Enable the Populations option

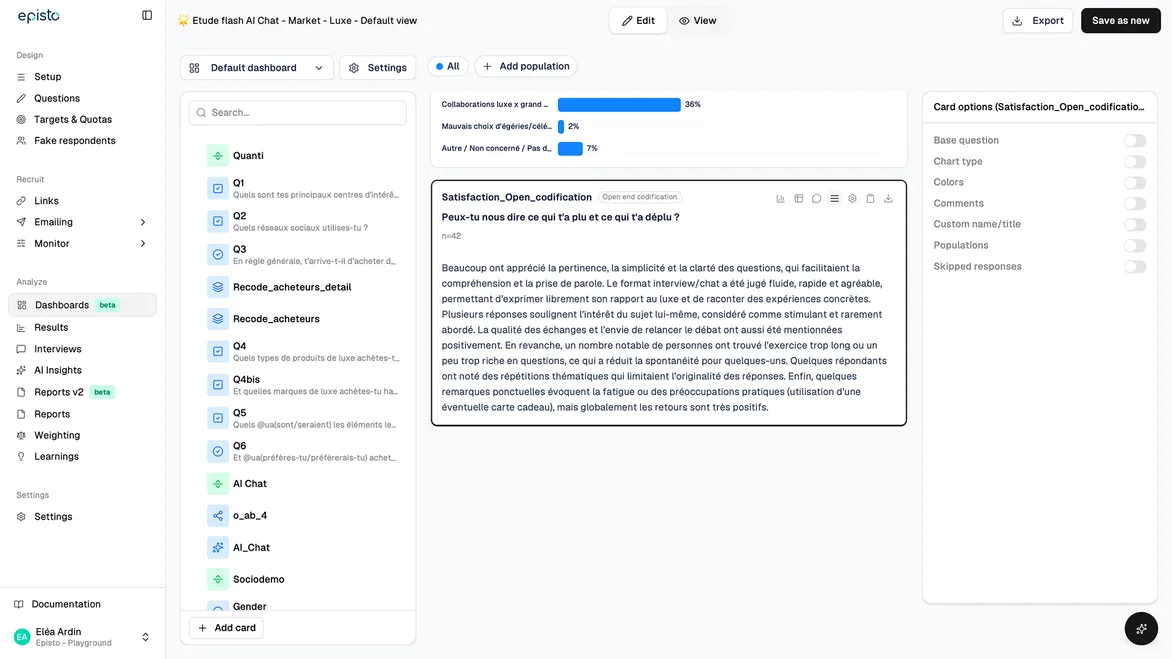point(1135,245)
